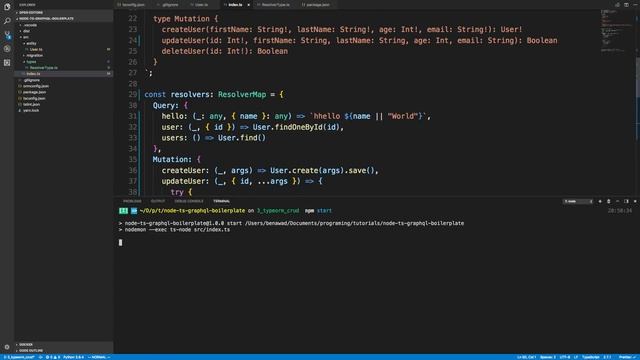
Task: Switch to the Output panel tab
Action: [x=158, y=201]
